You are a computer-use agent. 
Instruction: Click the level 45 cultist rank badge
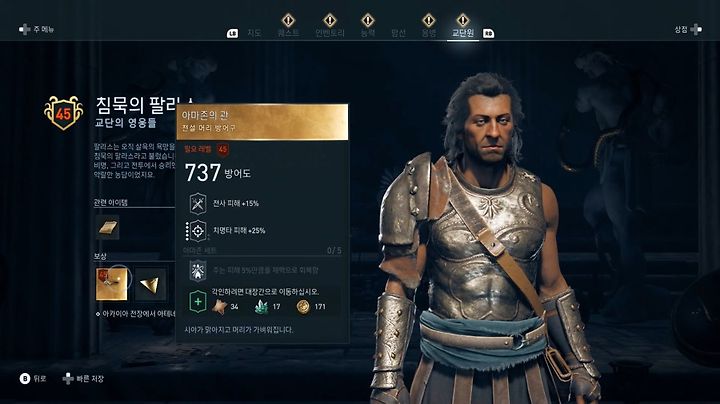click(63, 113)
